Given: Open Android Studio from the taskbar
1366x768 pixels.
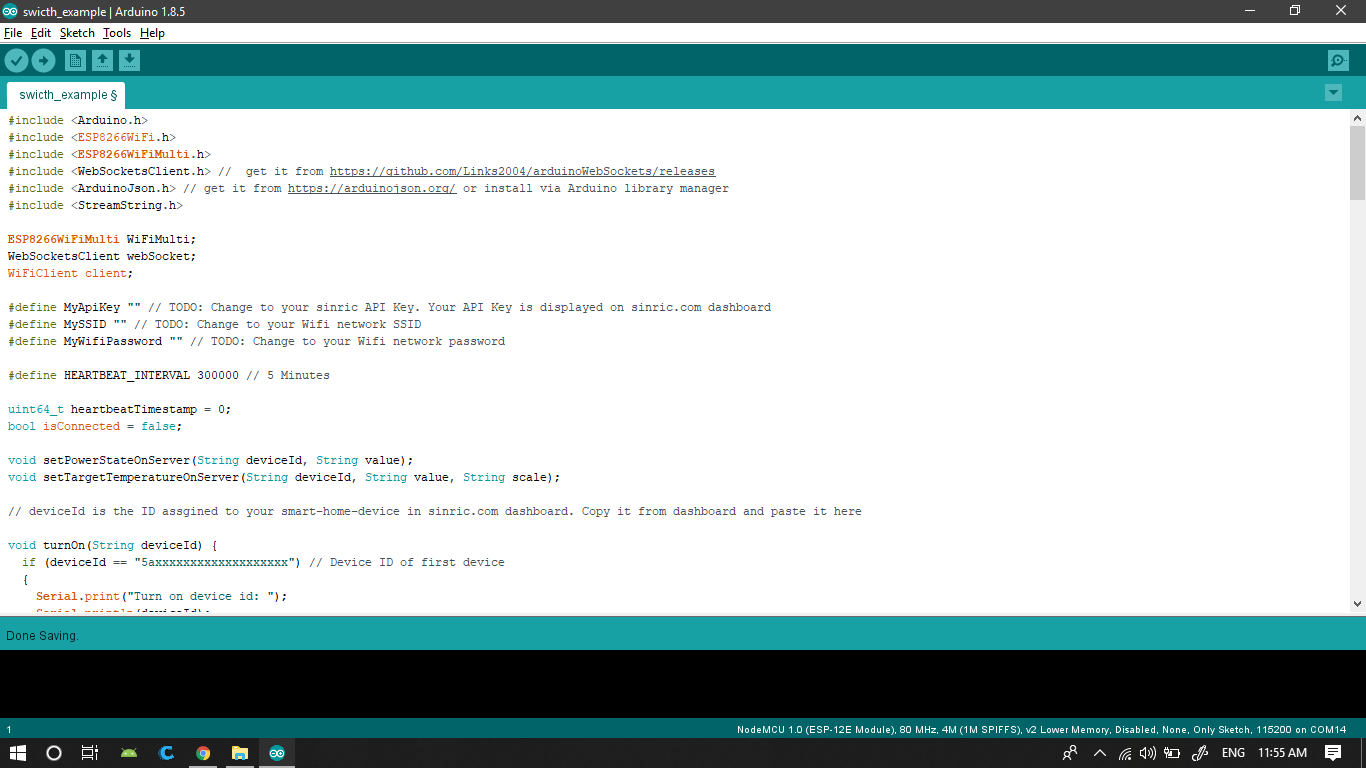Looking at the screenshot, I should pyautogui.click(x=129, y=753).
